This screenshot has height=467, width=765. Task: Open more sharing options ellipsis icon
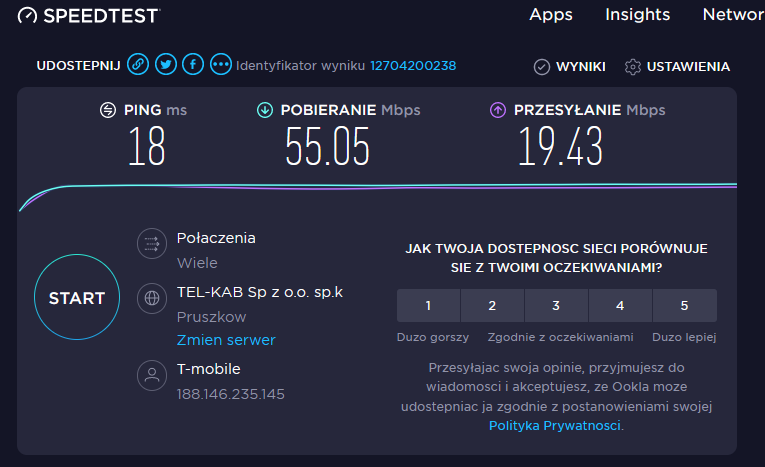[221, 64]
